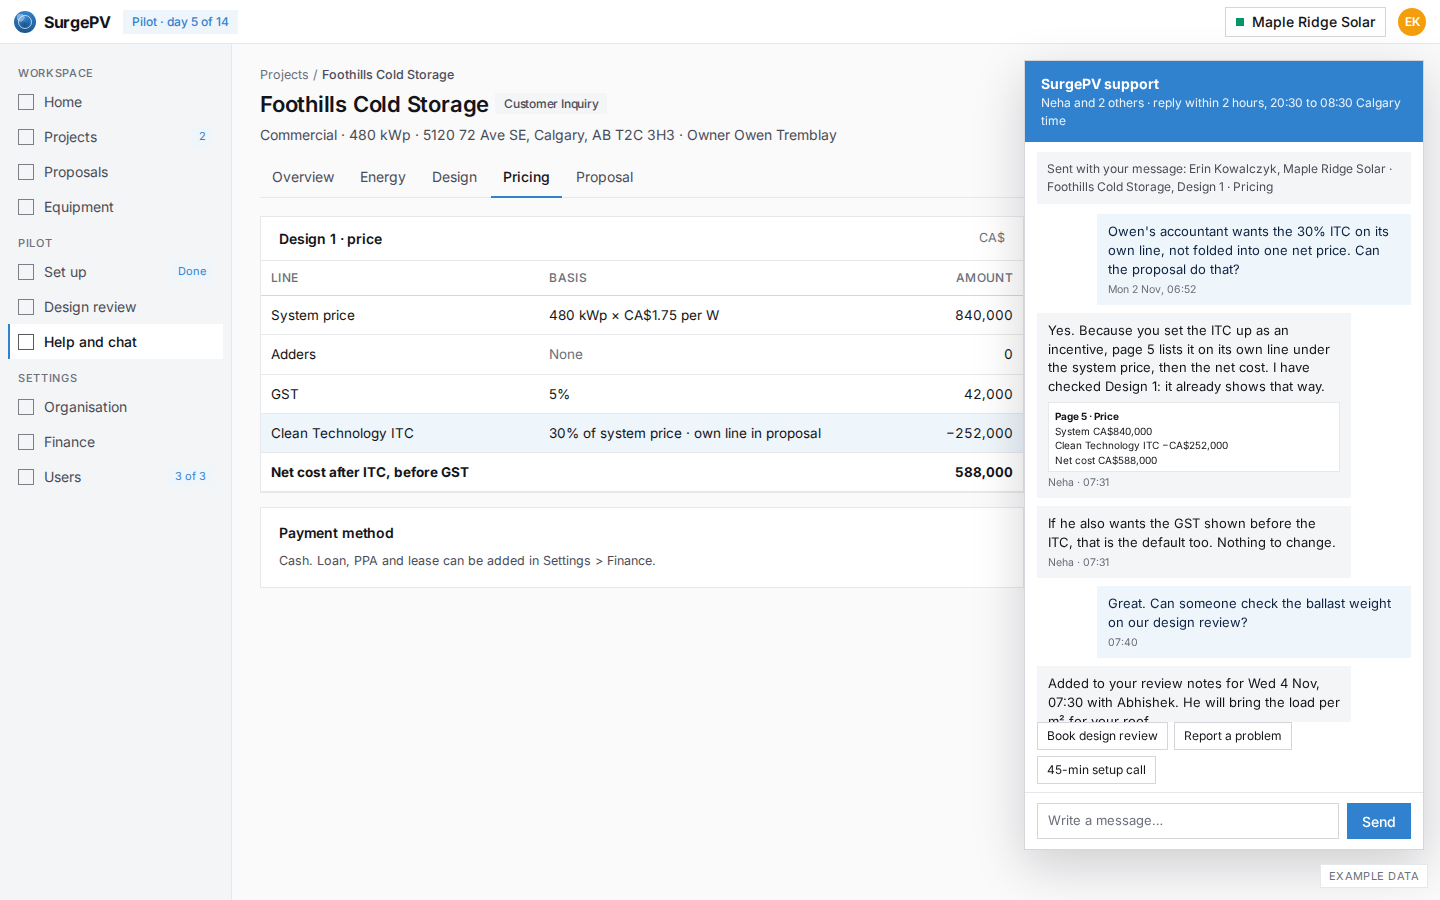Screen dimensions: 1440x900
Task: Click the Payment method heading
Action: tap(336, 533)
